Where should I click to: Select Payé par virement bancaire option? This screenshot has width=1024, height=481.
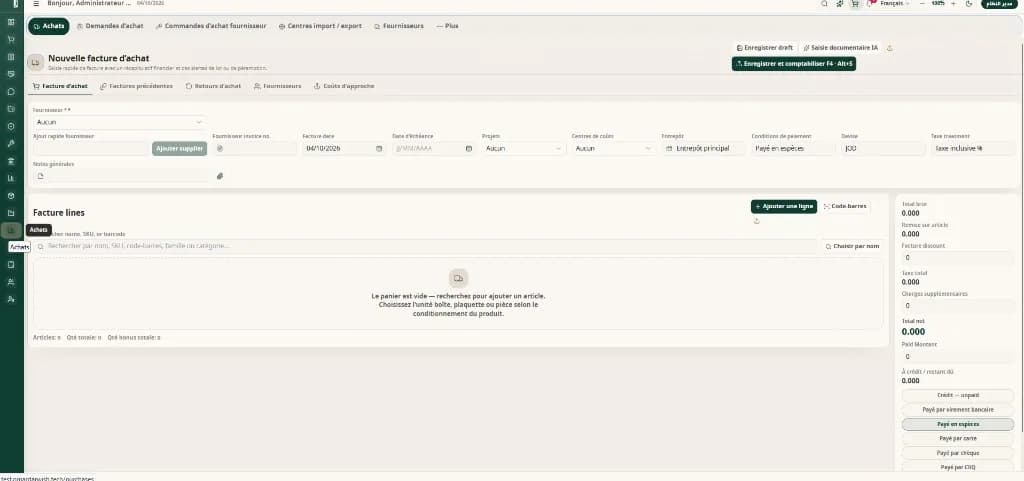point(957,409)
